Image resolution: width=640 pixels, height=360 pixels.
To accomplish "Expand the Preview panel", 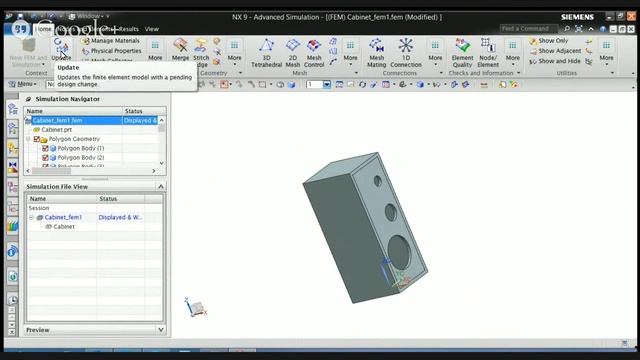I will click(x=161, y=330).
